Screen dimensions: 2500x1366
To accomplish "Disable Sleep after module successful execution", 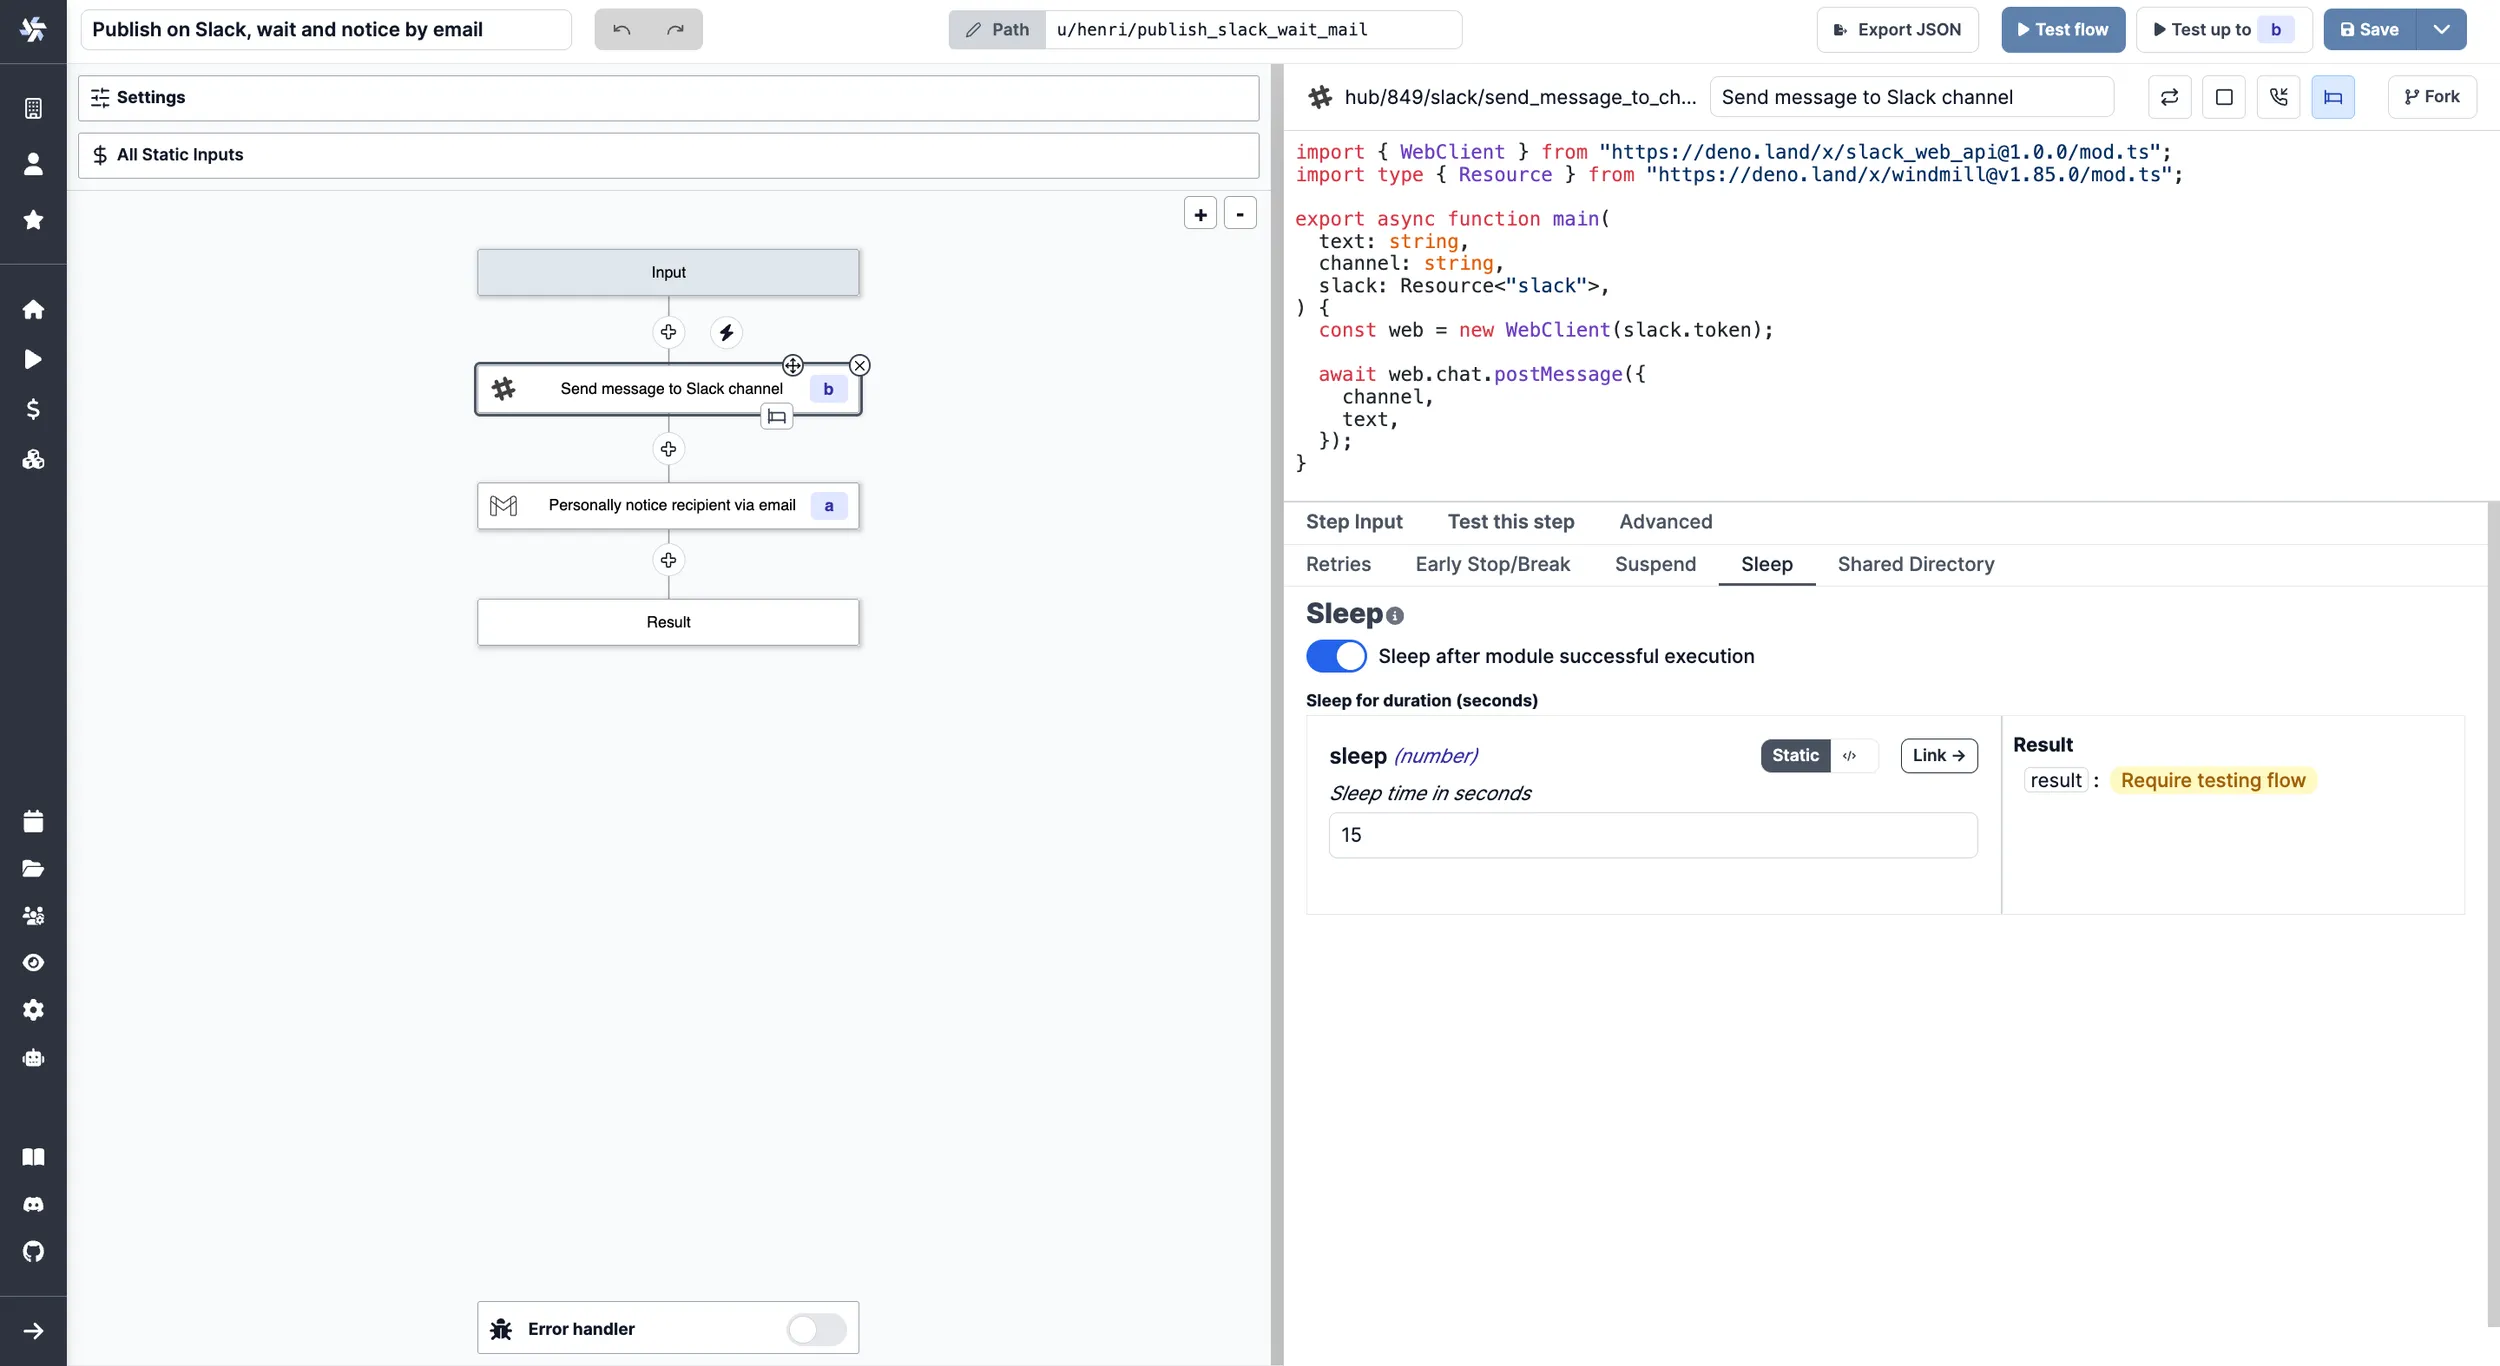I will [1336, 656].
